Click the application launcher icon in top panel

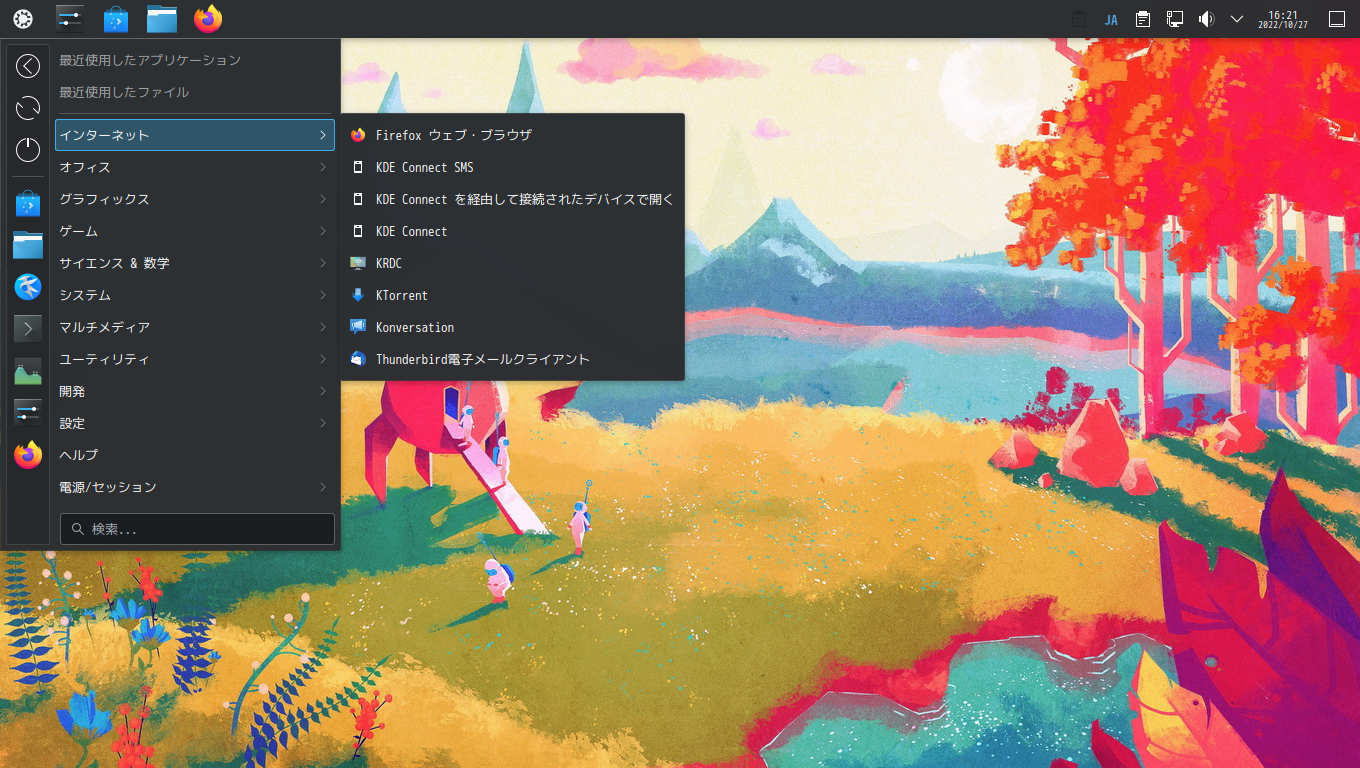point(22,19)
